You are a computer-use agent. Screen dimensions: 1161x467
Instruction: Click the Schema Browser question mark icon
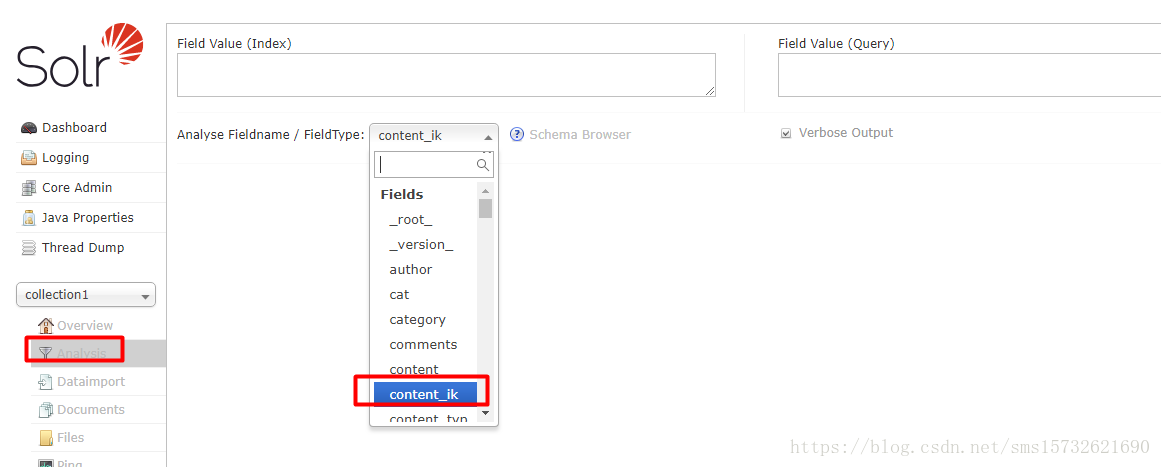[x=518, y=135]
